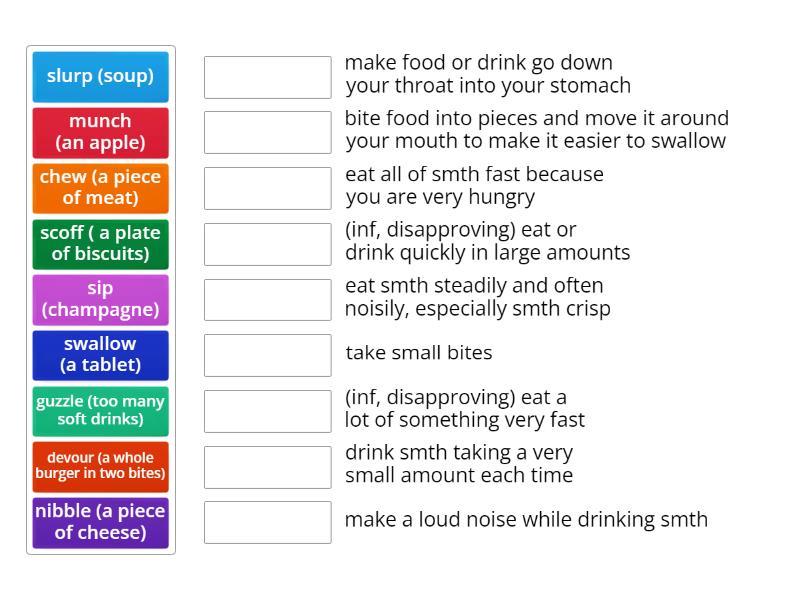Select the 'scoff (a plate of biscuits)' tile
Image resolution: width=800 pixels, height=600 pixels.
[x=99, y=244]
